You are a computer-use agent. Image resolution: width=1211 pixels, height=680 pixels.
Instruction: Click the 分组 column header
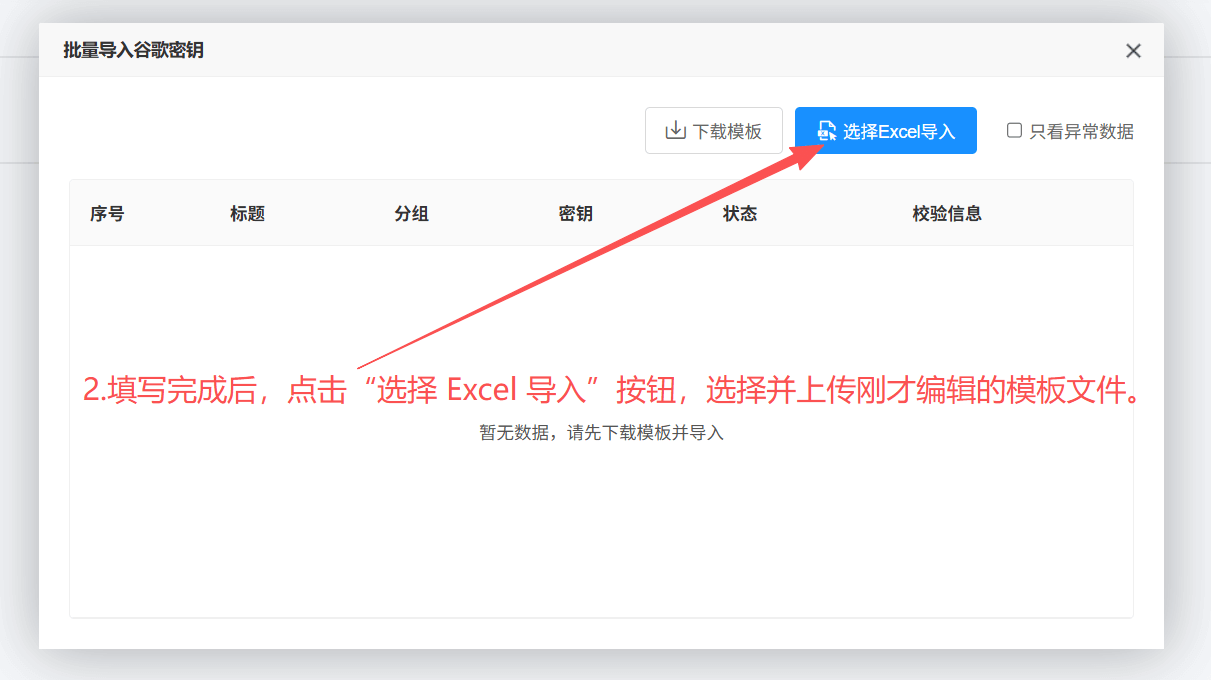click(412, 213)
